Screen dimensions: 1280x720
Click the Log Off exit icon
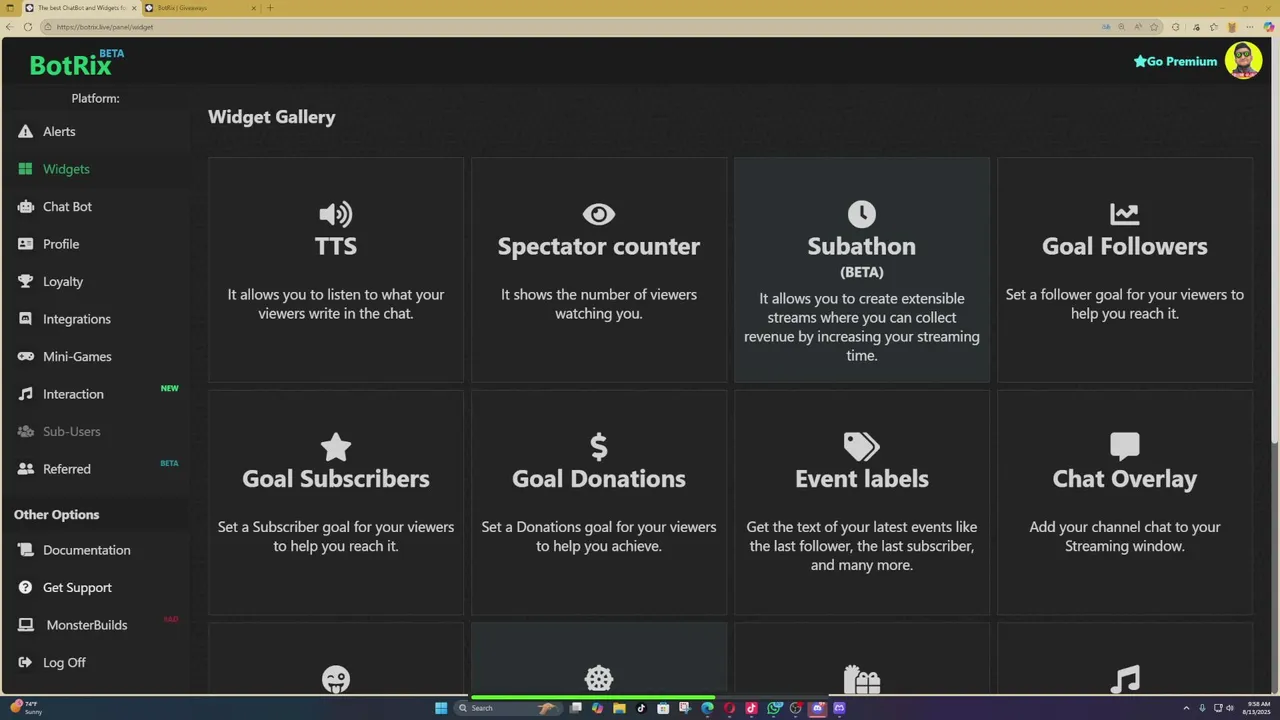point(25,662)
